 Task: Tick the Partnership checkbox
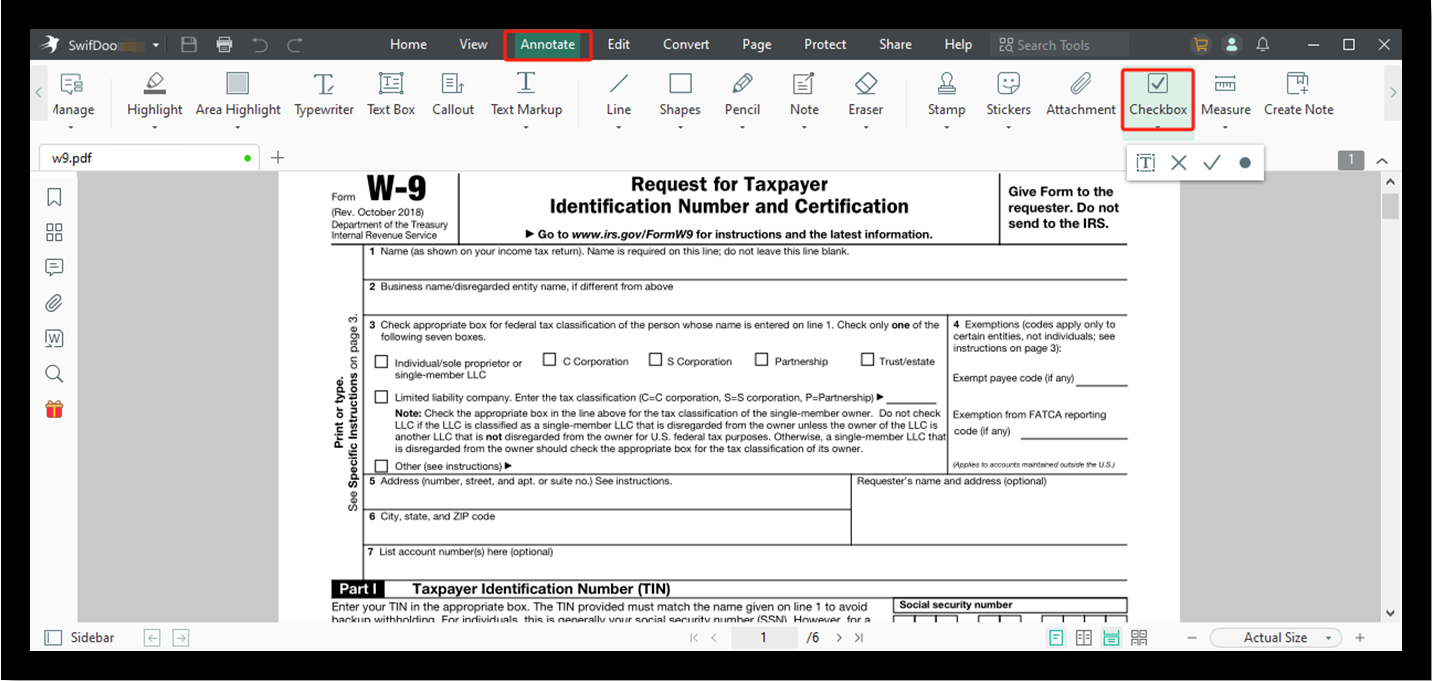point(762,360)
